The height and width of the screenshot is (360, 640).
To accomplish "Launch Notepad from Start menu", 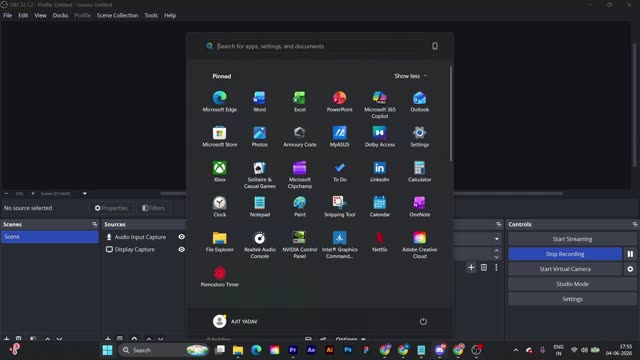I will click(x=260, y=206).
